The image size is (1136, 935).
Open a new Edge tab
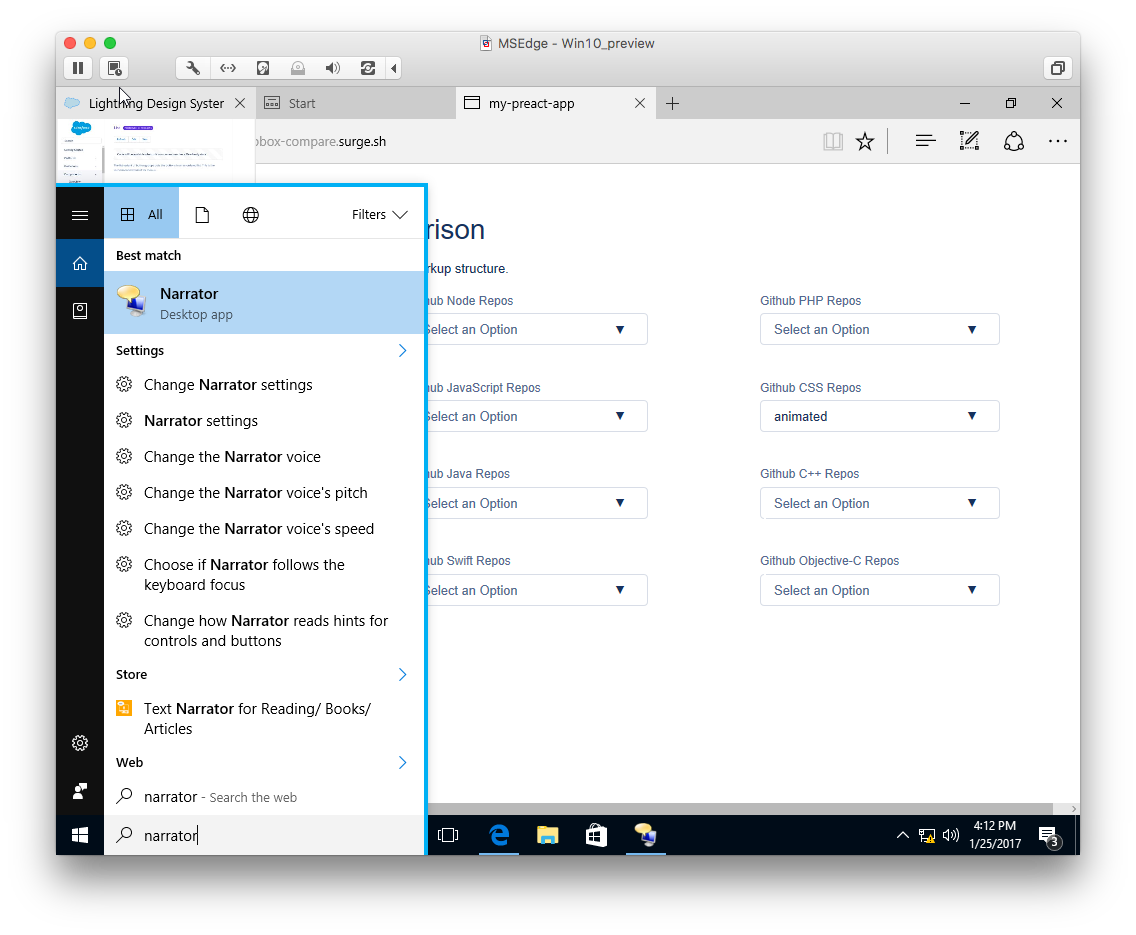point(672,104)
